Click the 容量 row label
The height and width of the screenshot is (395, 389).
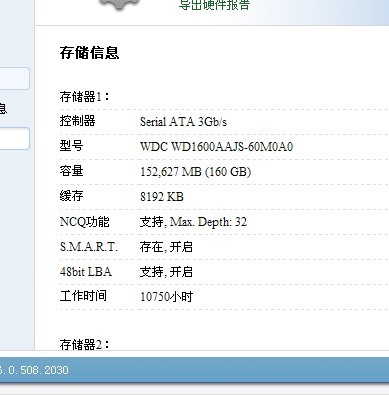pos(71,171)
